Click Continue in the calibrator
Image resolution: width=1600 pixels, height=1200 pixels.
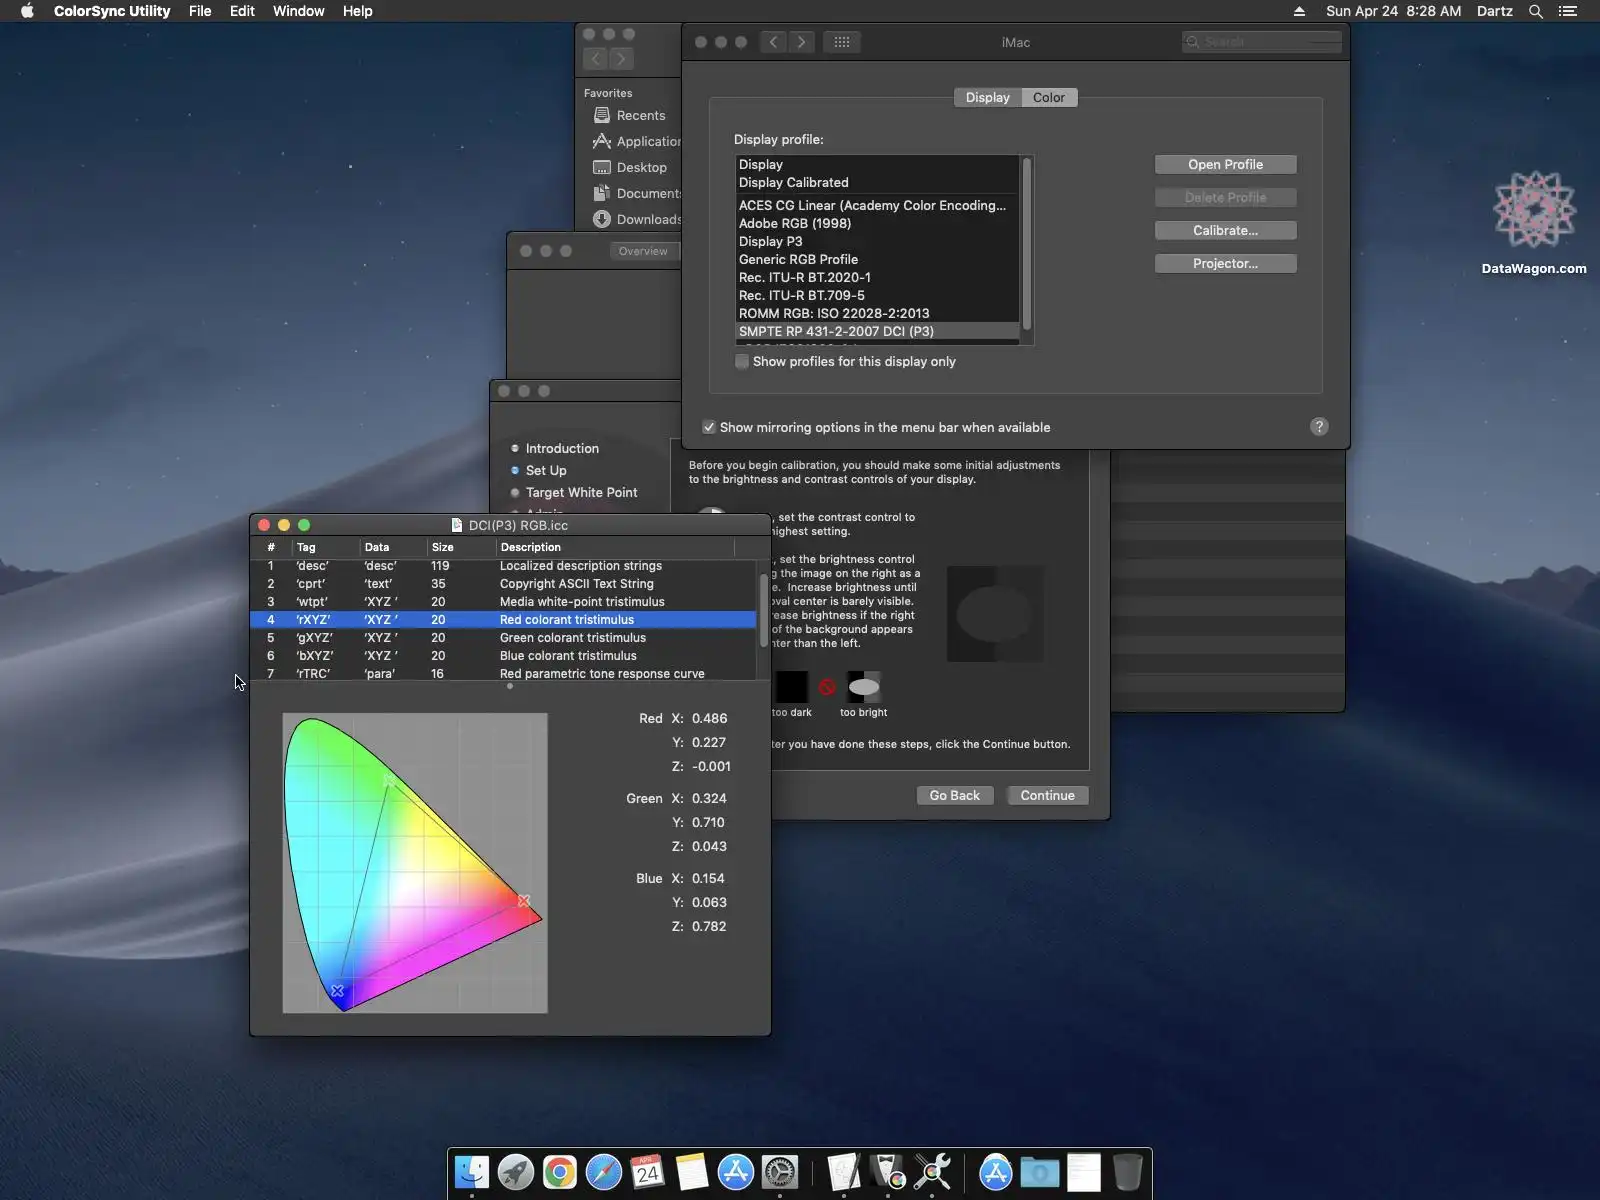tap(1047, 795)
